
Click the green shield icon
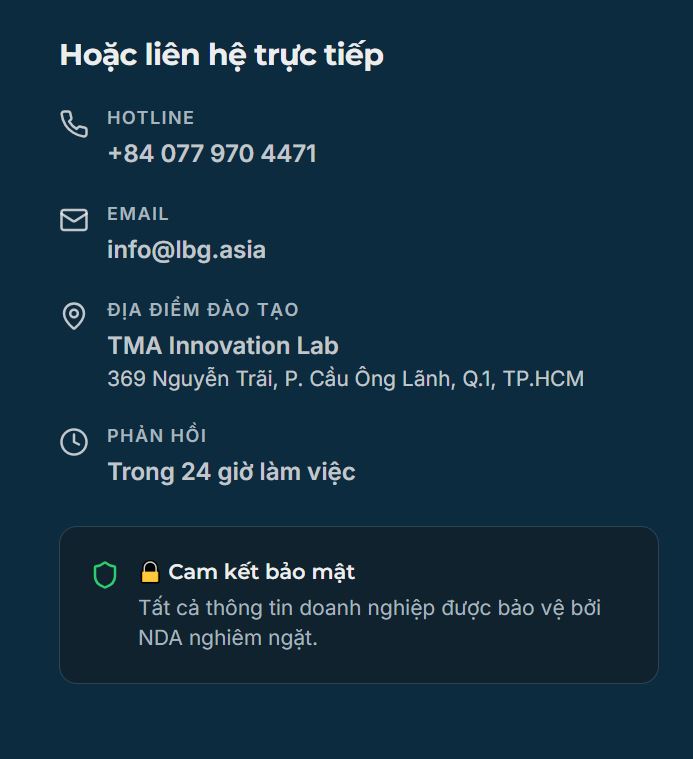(x=105, y=575)
